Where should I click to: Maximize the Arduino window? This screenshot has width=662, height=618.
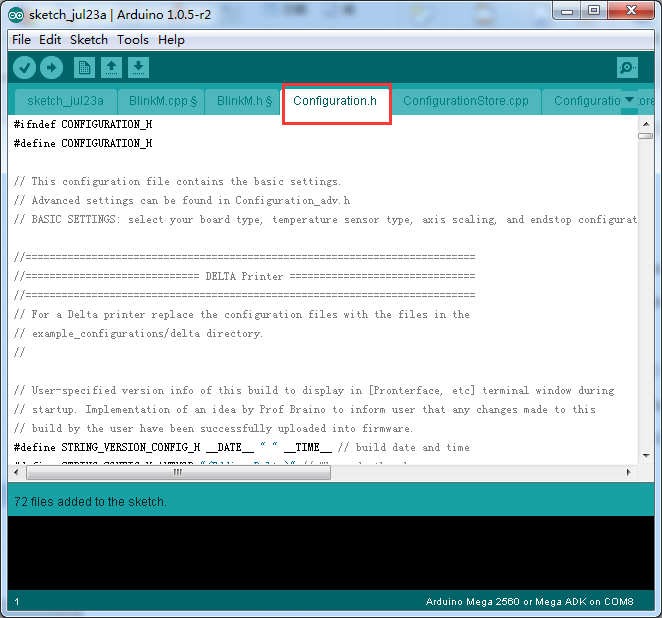tap(594, 10)
